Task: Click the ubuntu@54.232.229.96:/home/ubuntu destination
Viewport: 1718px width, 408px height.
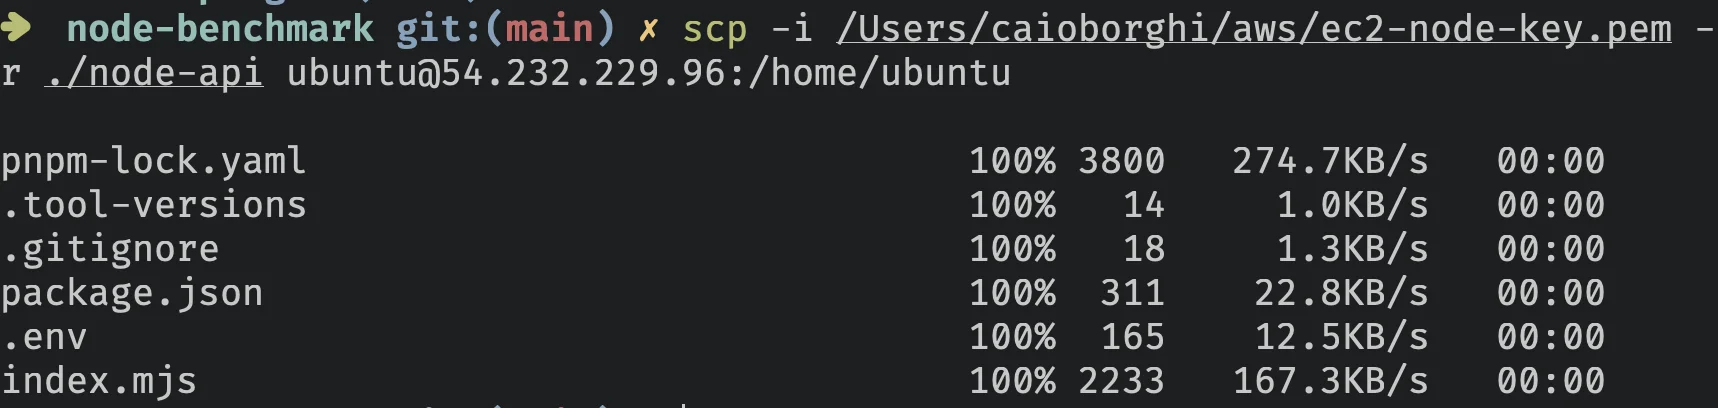Action: click(x=648, y=73)
